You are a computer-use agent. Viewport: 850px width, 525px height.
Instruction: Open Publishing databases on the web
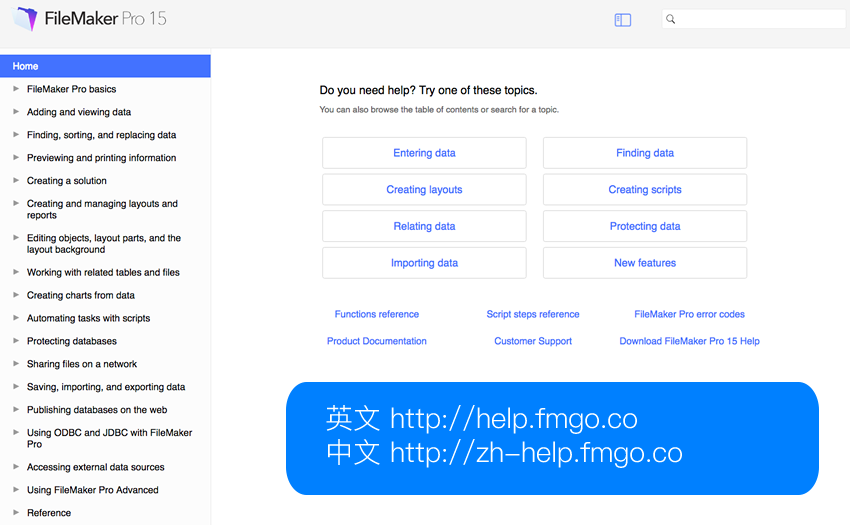click(97, 410)
